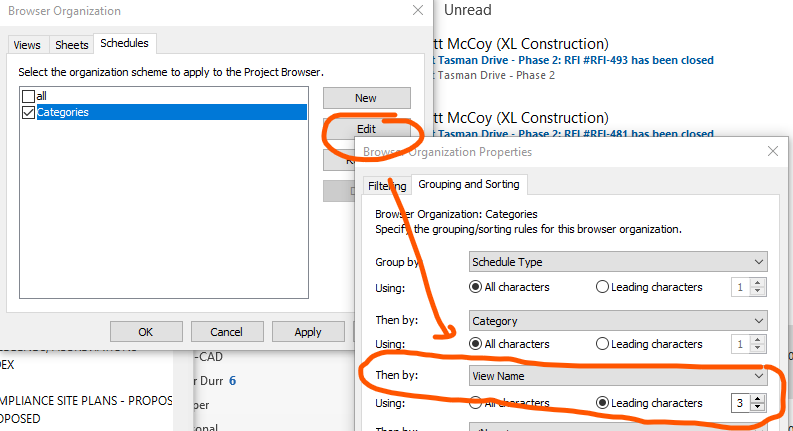Select All characters for Schedule Type grouping
Image resolution: width=793 pixels, height=431 pixels.
(475, 287)
